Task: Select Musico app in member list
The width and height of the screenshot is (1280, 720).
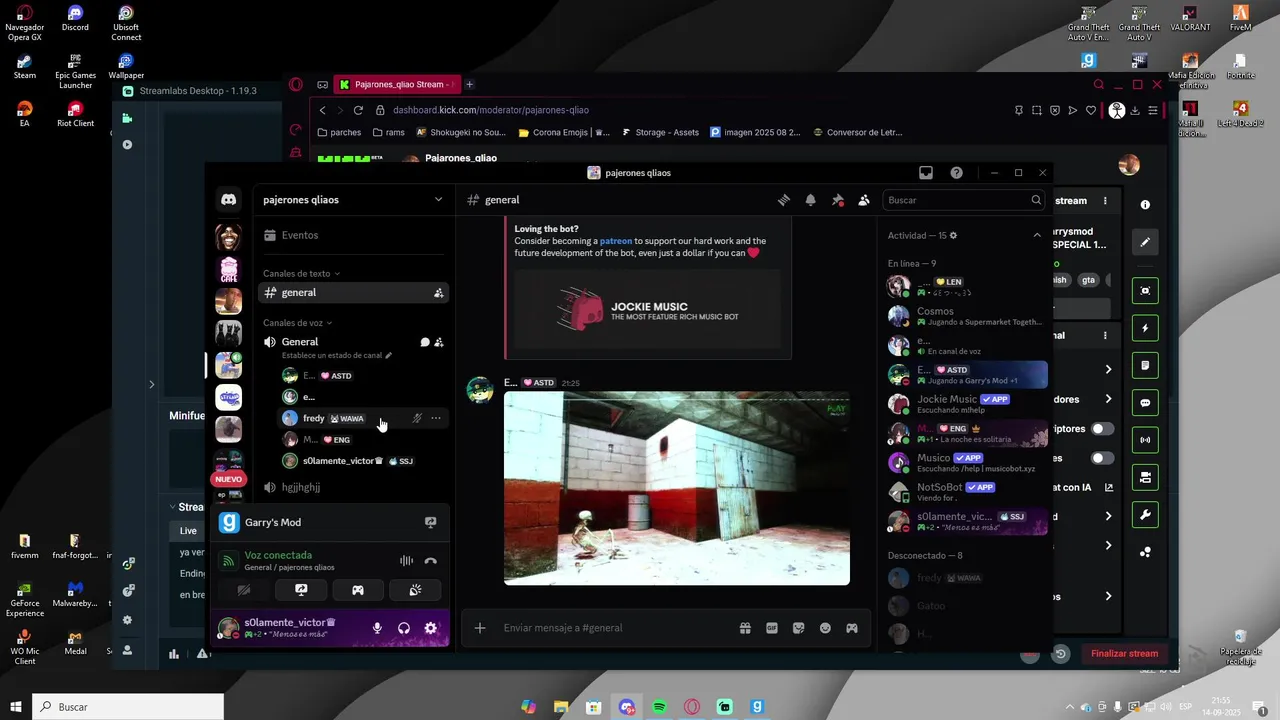Action: coord(966,463)
